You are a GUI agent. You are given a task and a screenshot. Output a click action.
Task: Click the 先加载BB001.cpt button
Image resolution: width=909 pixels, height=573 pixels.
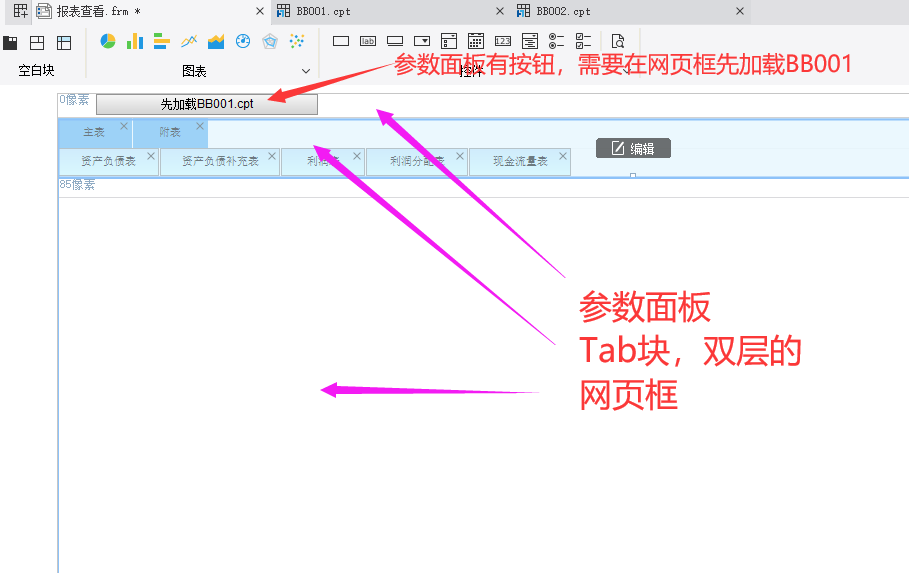(207, 104)
